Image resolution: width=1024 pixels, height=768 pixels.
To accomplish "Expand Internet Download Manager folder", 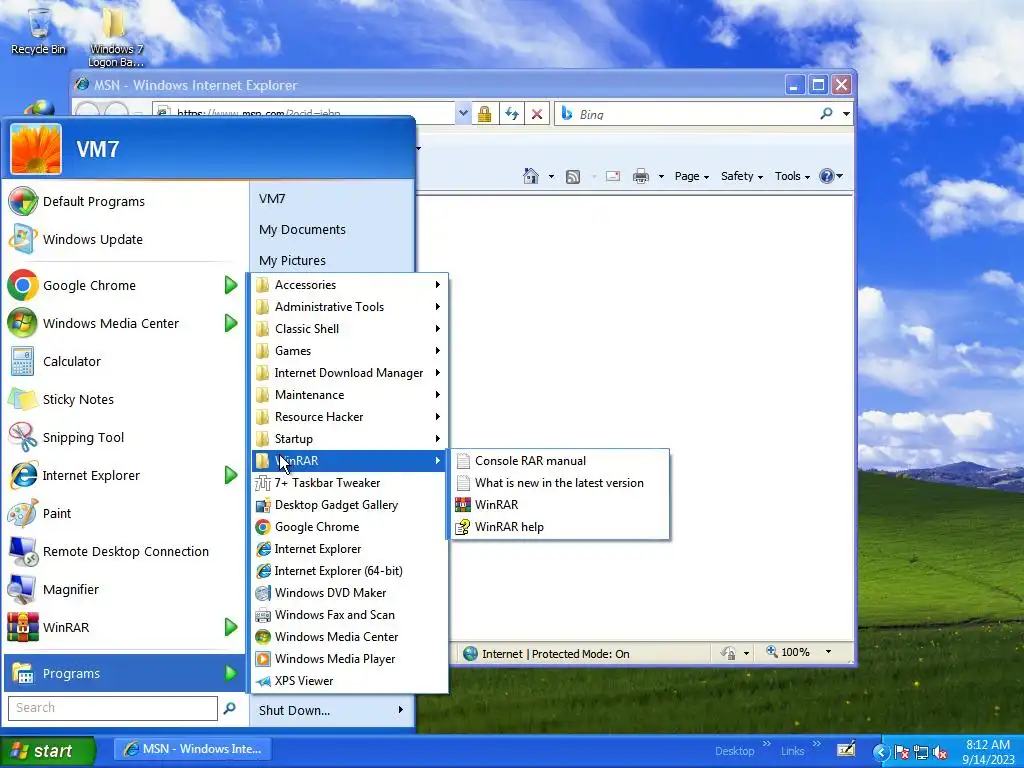I will pos(349,373).
